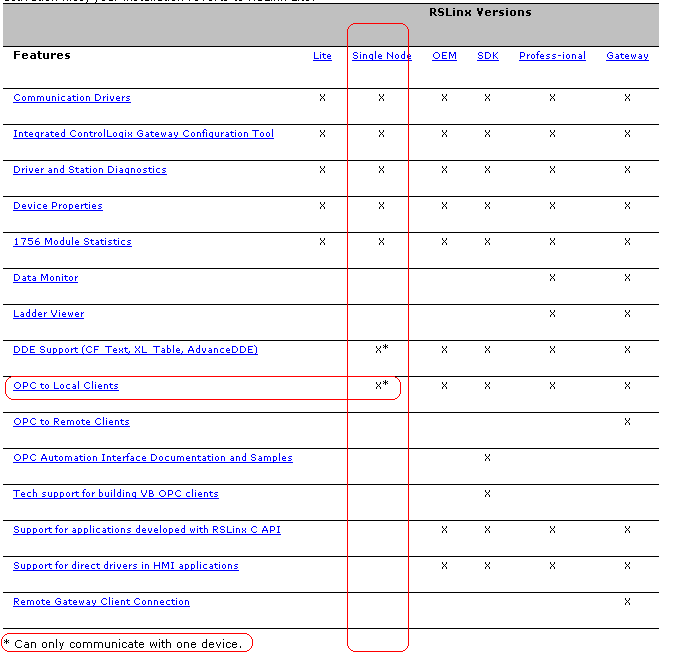Viewport: 679px width, 655px height.
Task: Click the SDK X in OPC to Local Clients row
Action: pos(487,386)
